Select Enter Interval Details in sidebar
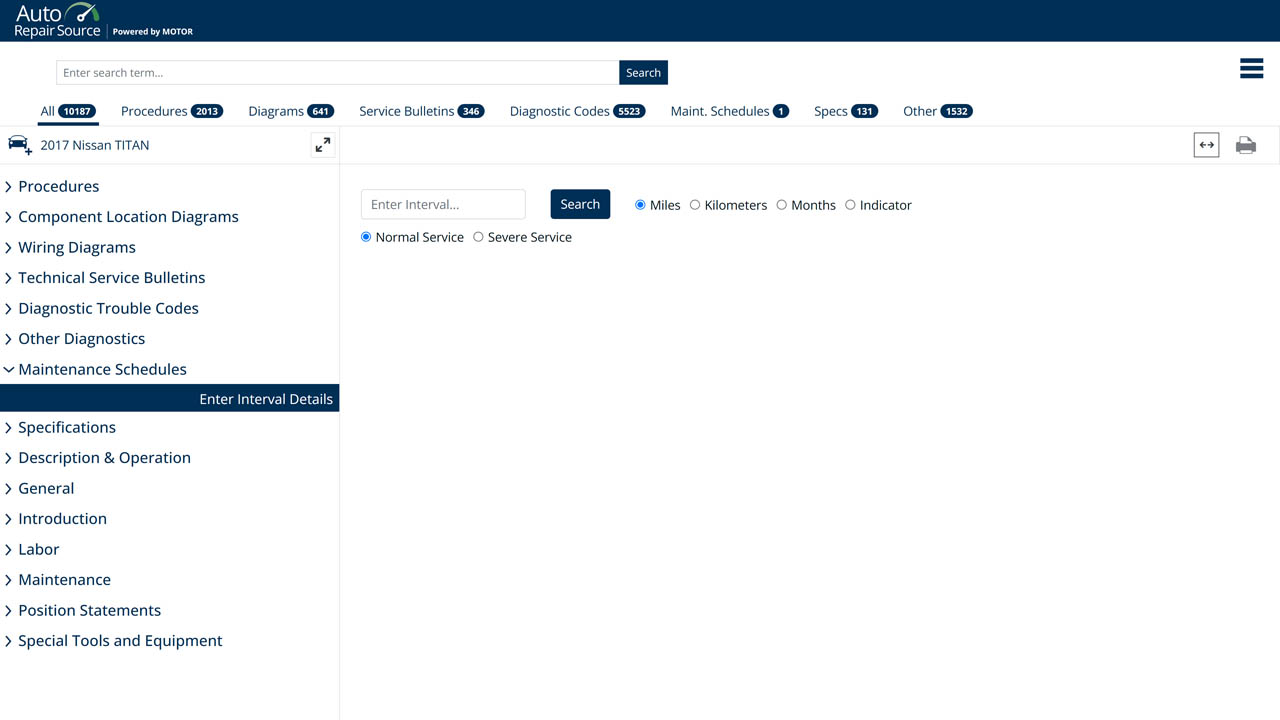The height and width of the screenshot is (720, 1280). point(266,399)
